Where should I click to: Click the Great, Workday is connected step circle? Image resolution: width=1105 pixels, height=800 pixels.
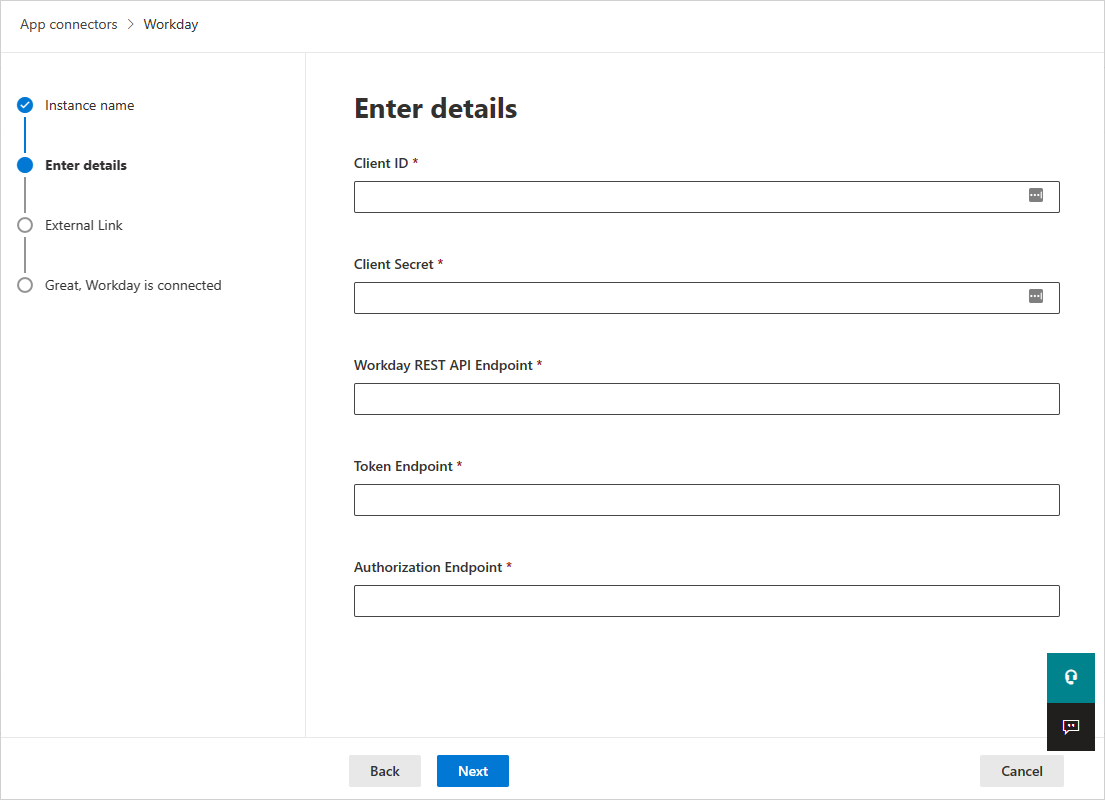25,284
